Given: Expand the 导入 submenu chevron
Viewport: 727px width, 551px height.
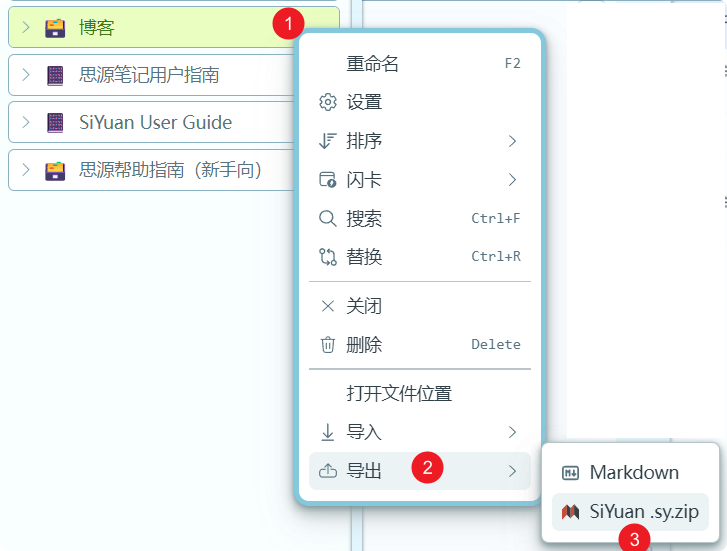Looking at the screenshot, I should click(x=512, y=432).
